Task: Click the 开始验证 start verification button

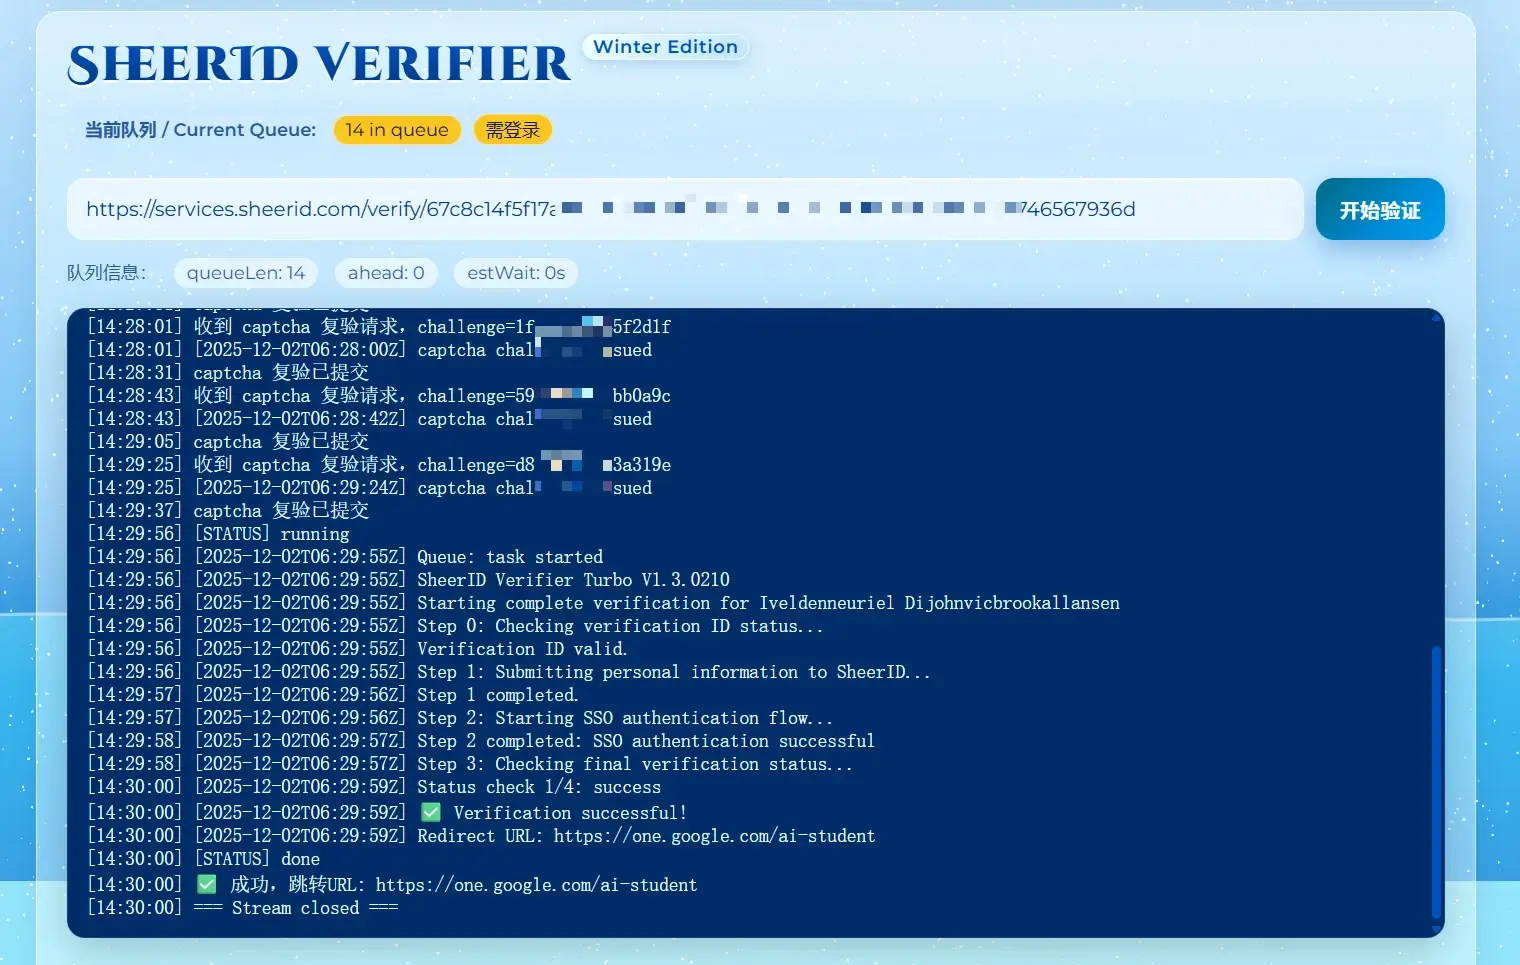Action: click(x=1379, y=210)
